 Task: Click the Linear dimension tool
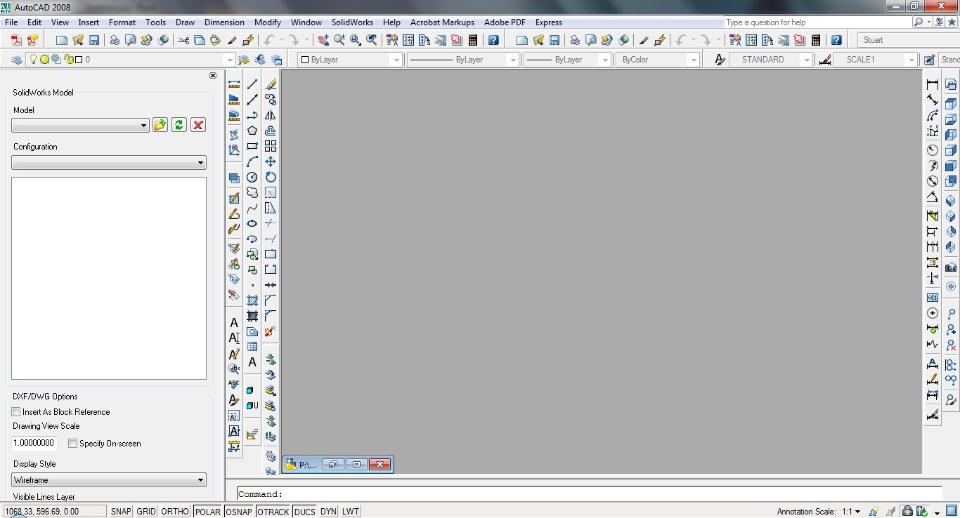pos(932,84)
